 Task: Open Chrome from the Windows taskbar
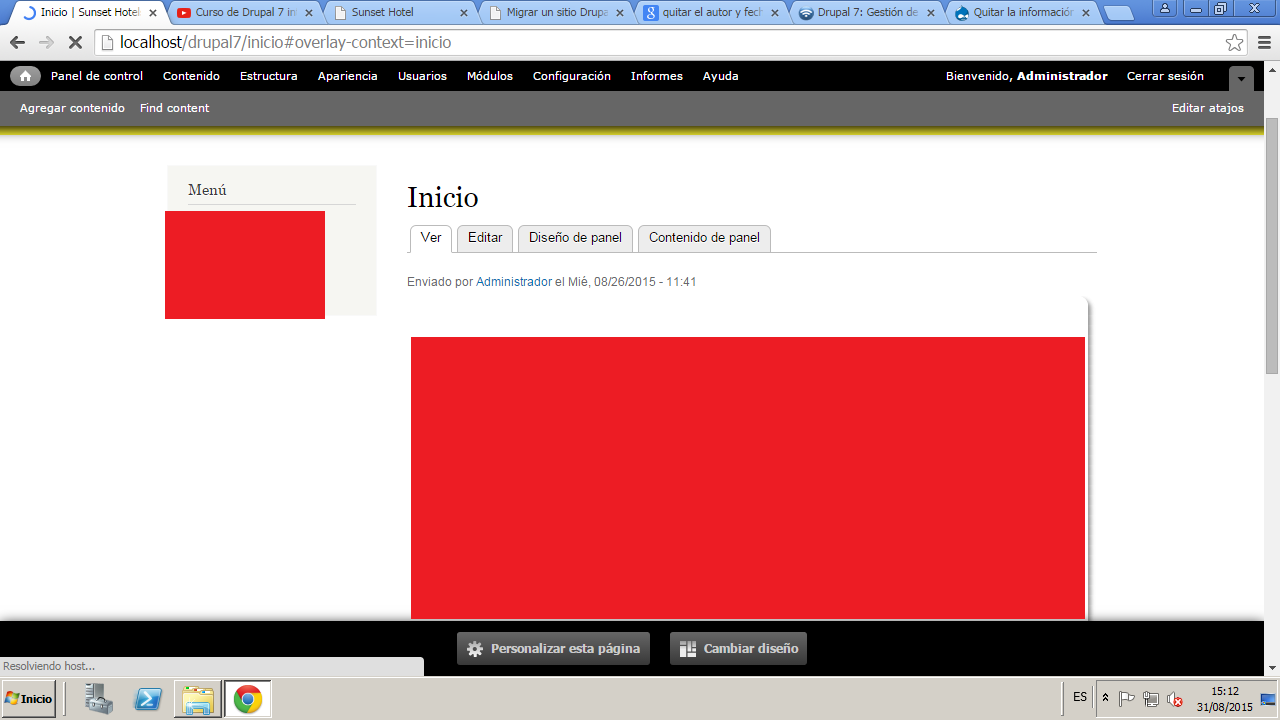coord(247,699)
